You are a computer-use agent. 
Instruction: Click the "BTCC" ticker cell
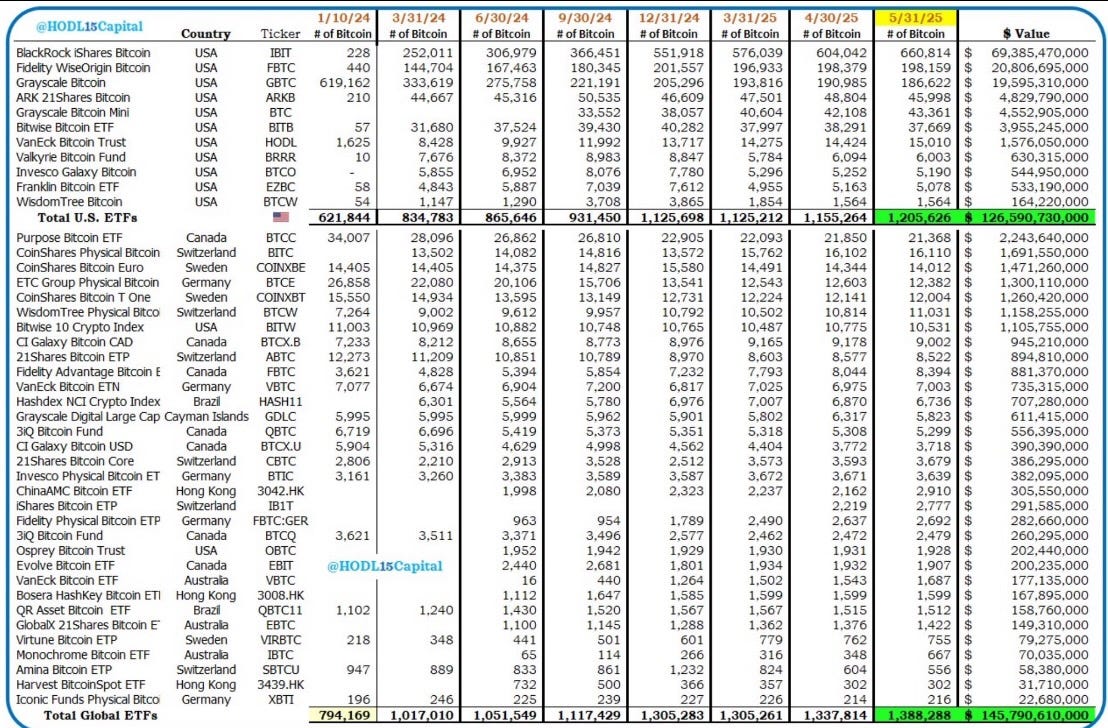click(x=281, y=238)
